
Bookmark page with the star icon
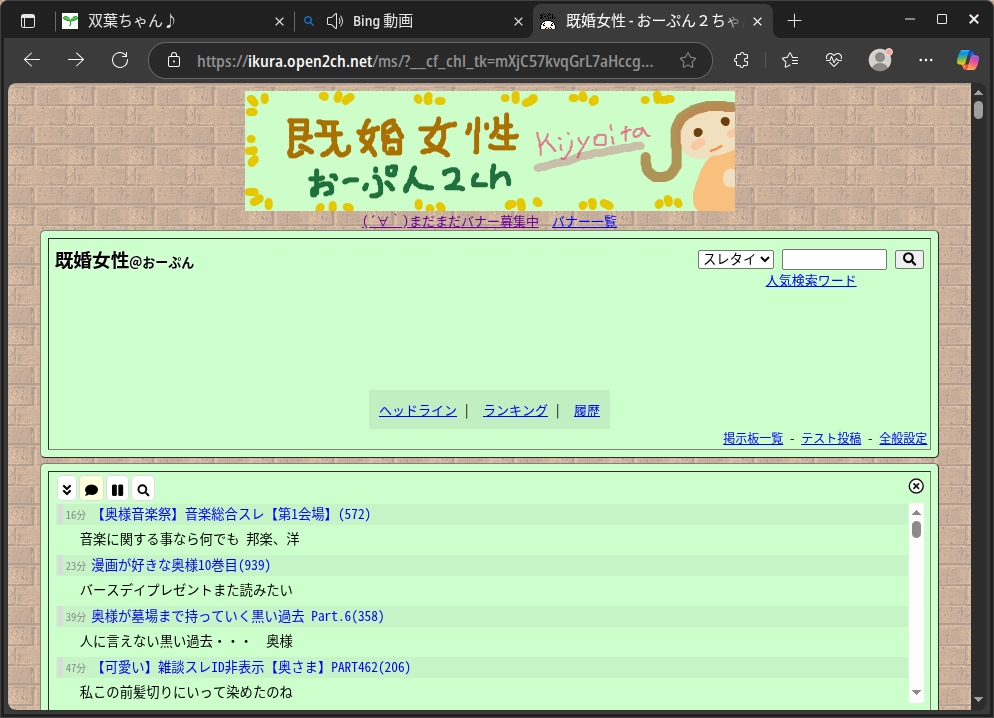pyautogui.click(x=688, y=60)
